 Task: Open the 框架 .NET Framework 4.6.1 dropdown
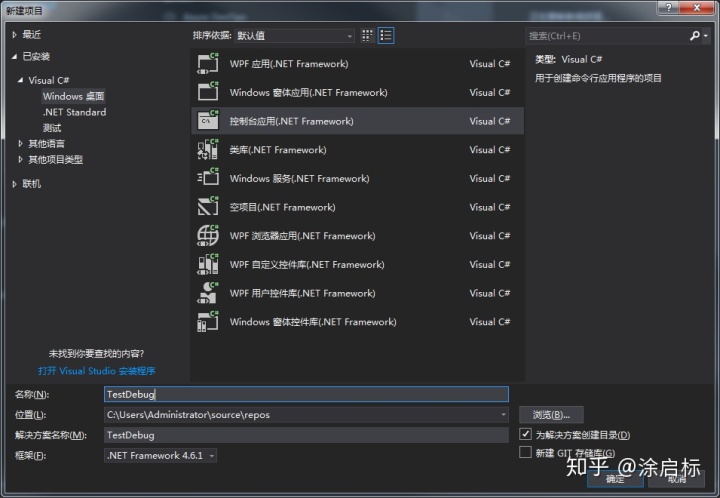click(x=160, y=455)
